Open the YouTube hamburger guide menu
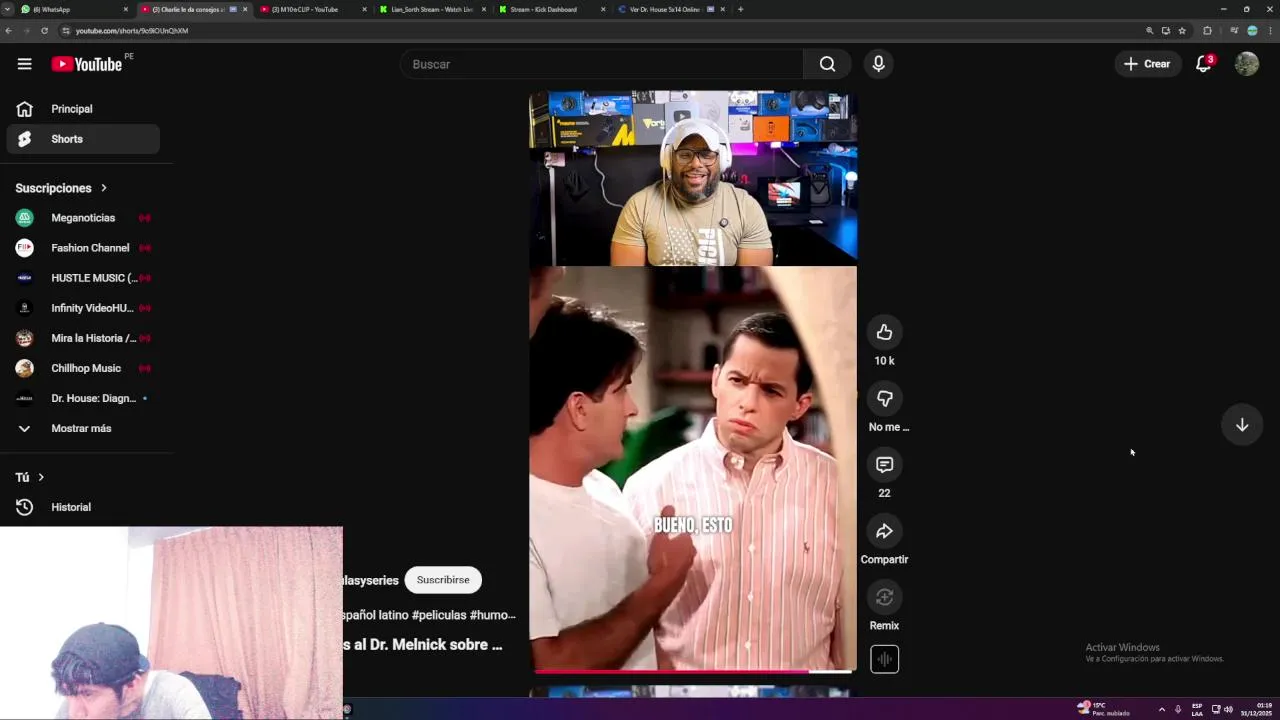Image resolution: width=1280 pixels, height=720 pixels. tap(24, 64)
